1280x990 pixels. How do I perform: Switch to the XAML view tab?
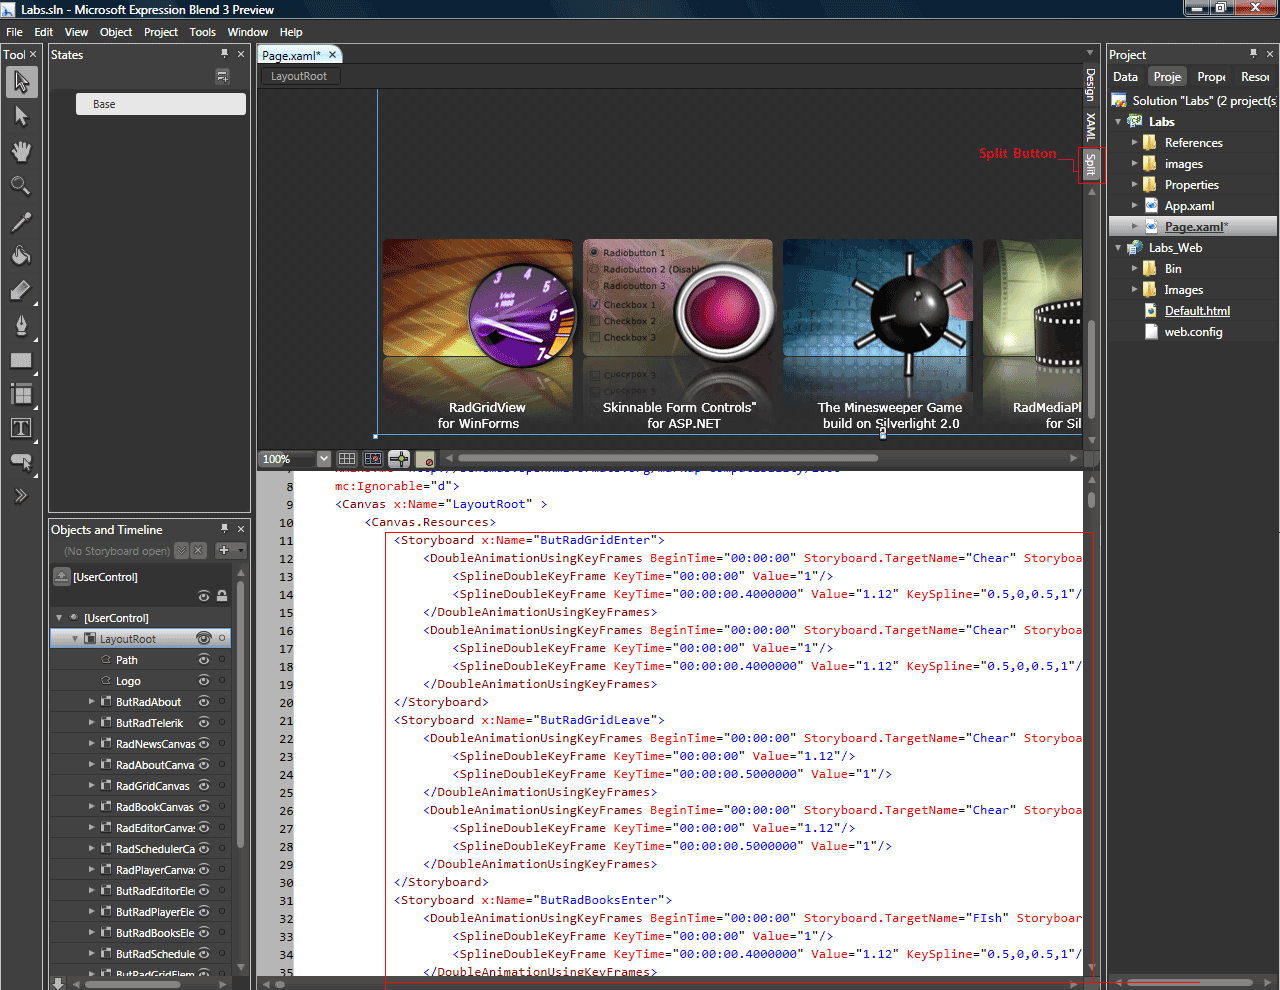pyautogui.click(x=1090, y=126)
